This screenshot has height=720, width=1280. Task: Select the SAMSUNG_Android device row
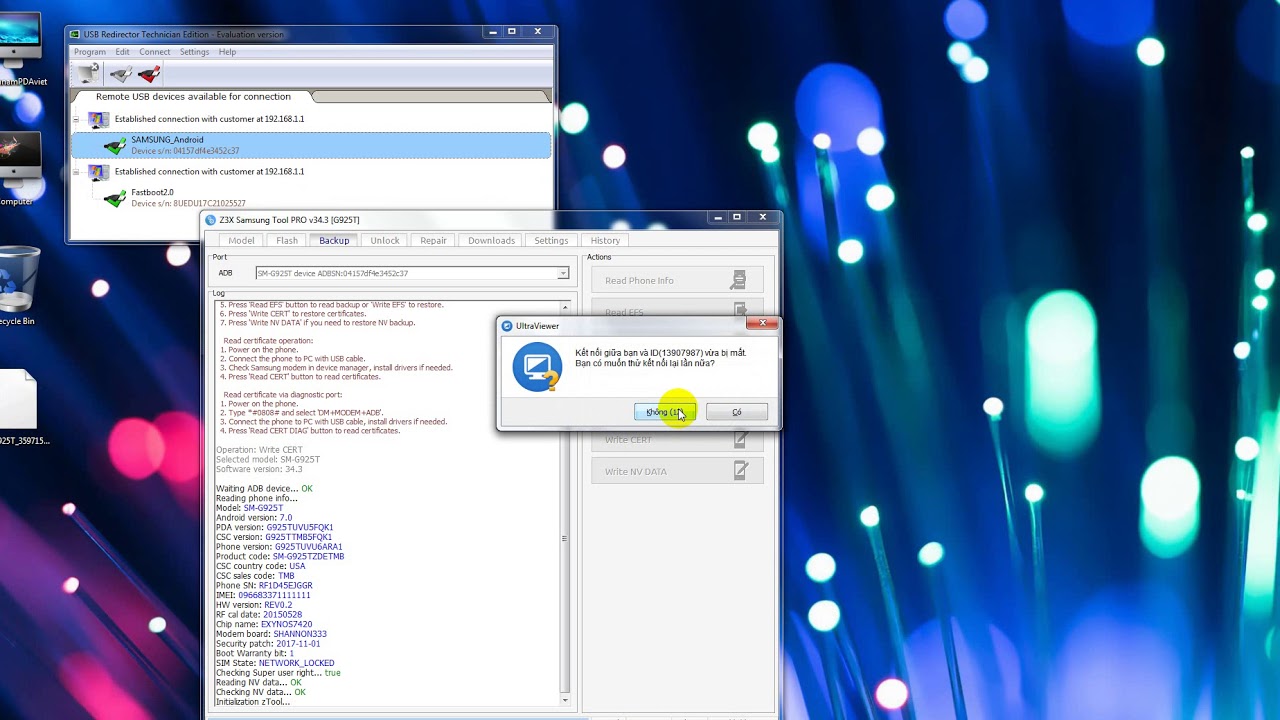(x=311, y=146)
